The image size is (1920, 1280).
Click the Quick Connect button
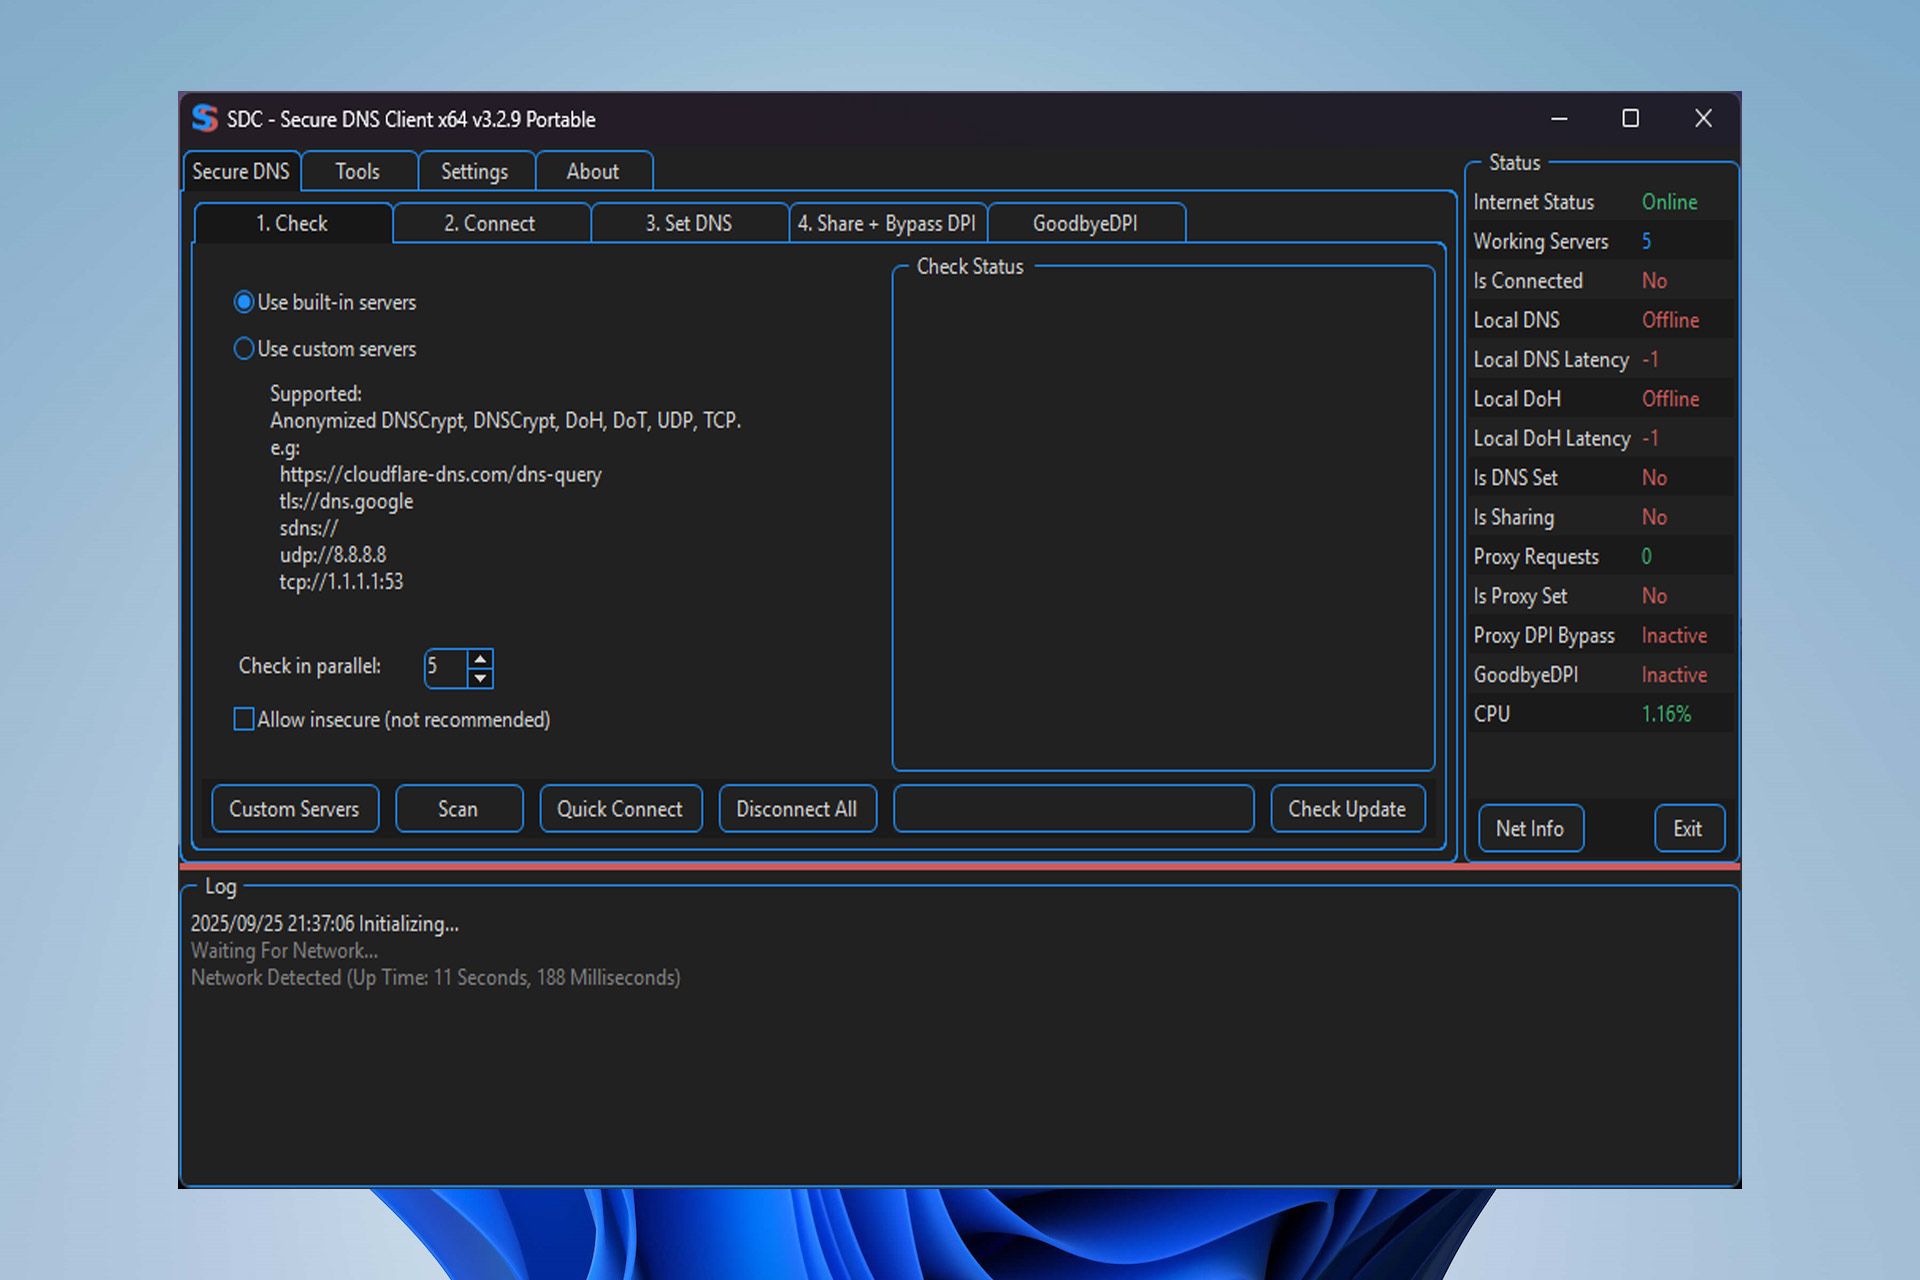[x=619, y=809]
